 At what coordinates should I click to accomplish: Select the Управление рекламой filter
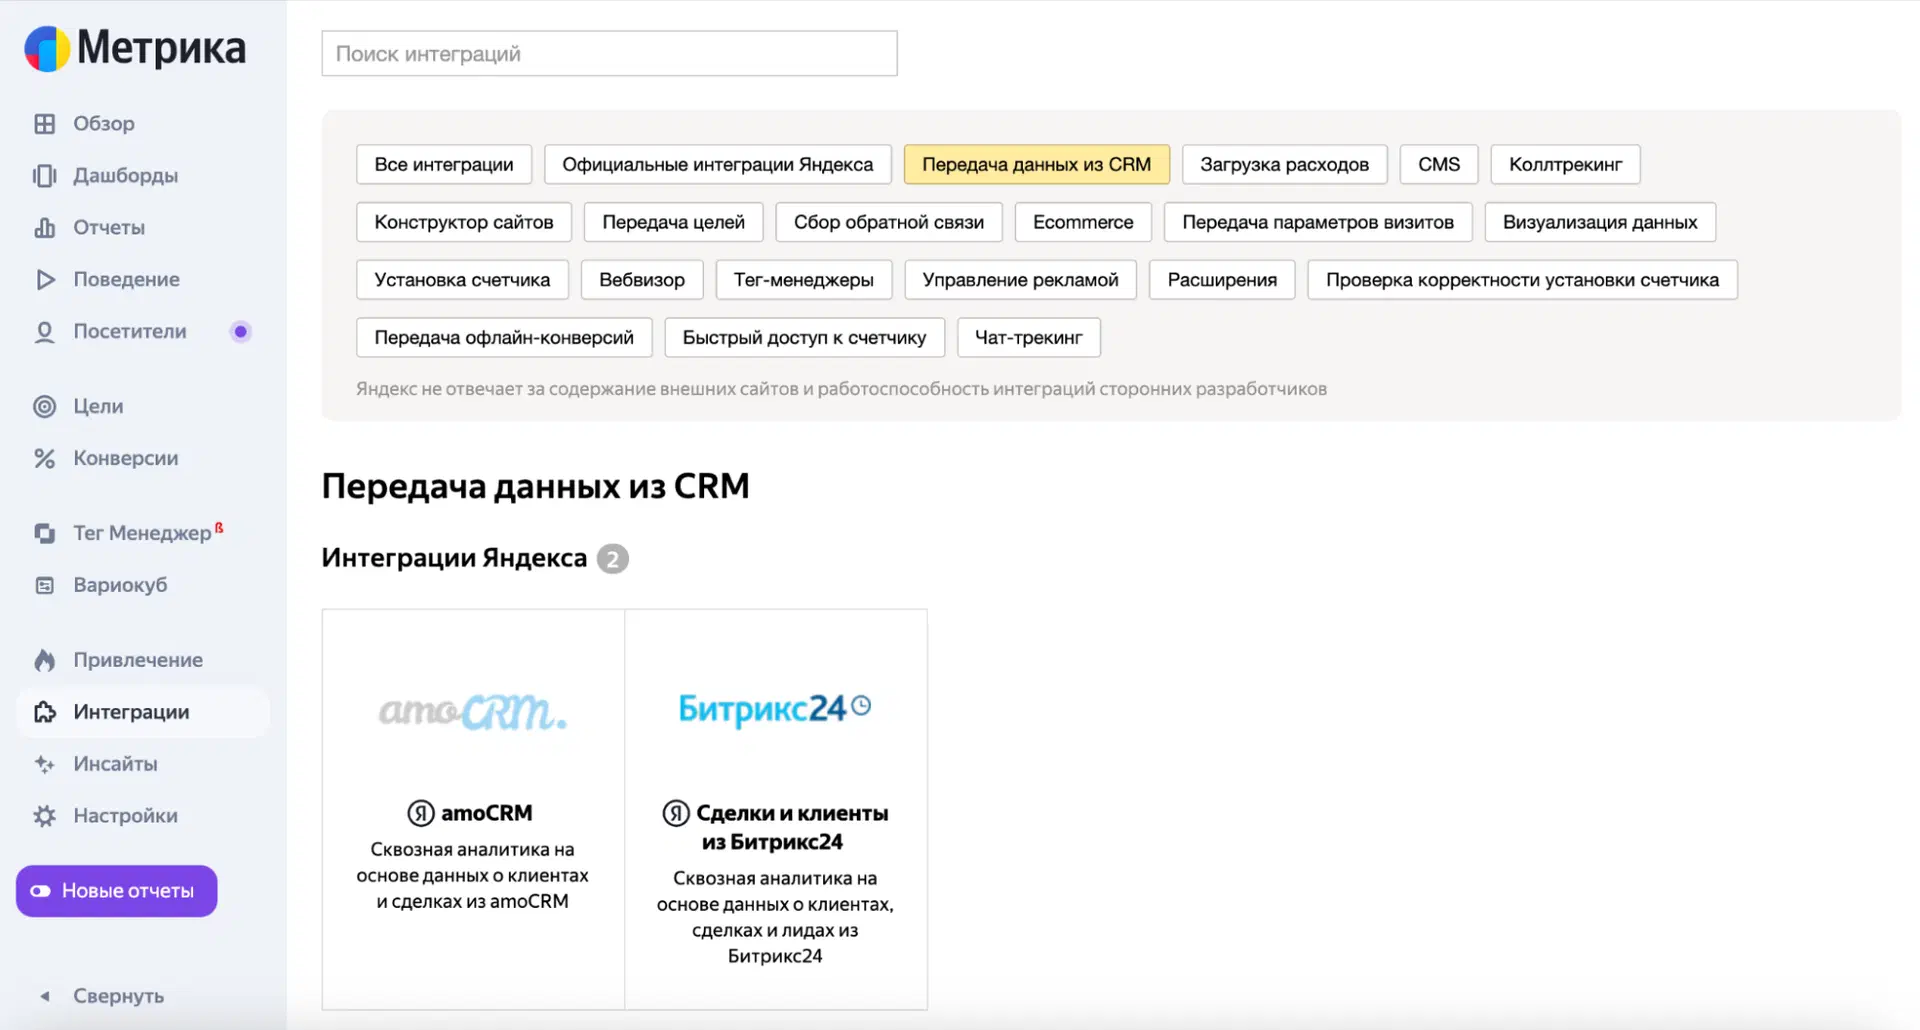click(1020, 280)
